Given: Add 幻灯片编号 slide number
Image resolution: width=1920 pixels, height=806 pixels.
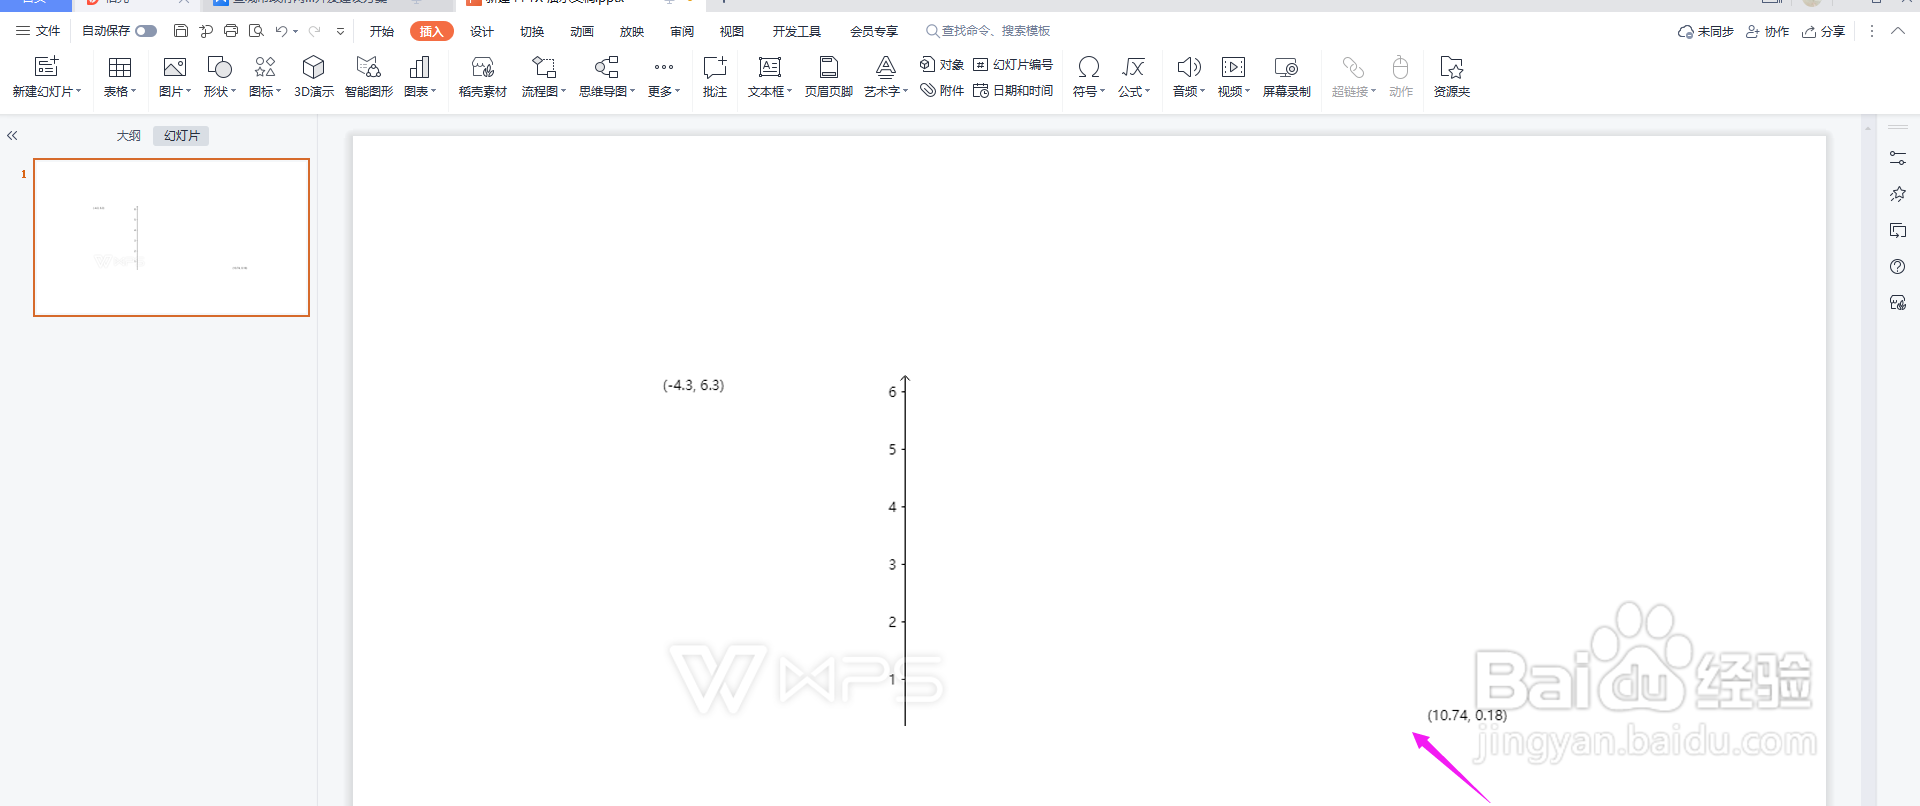Looking at the screenshot, I should [x=1013, y=64].
